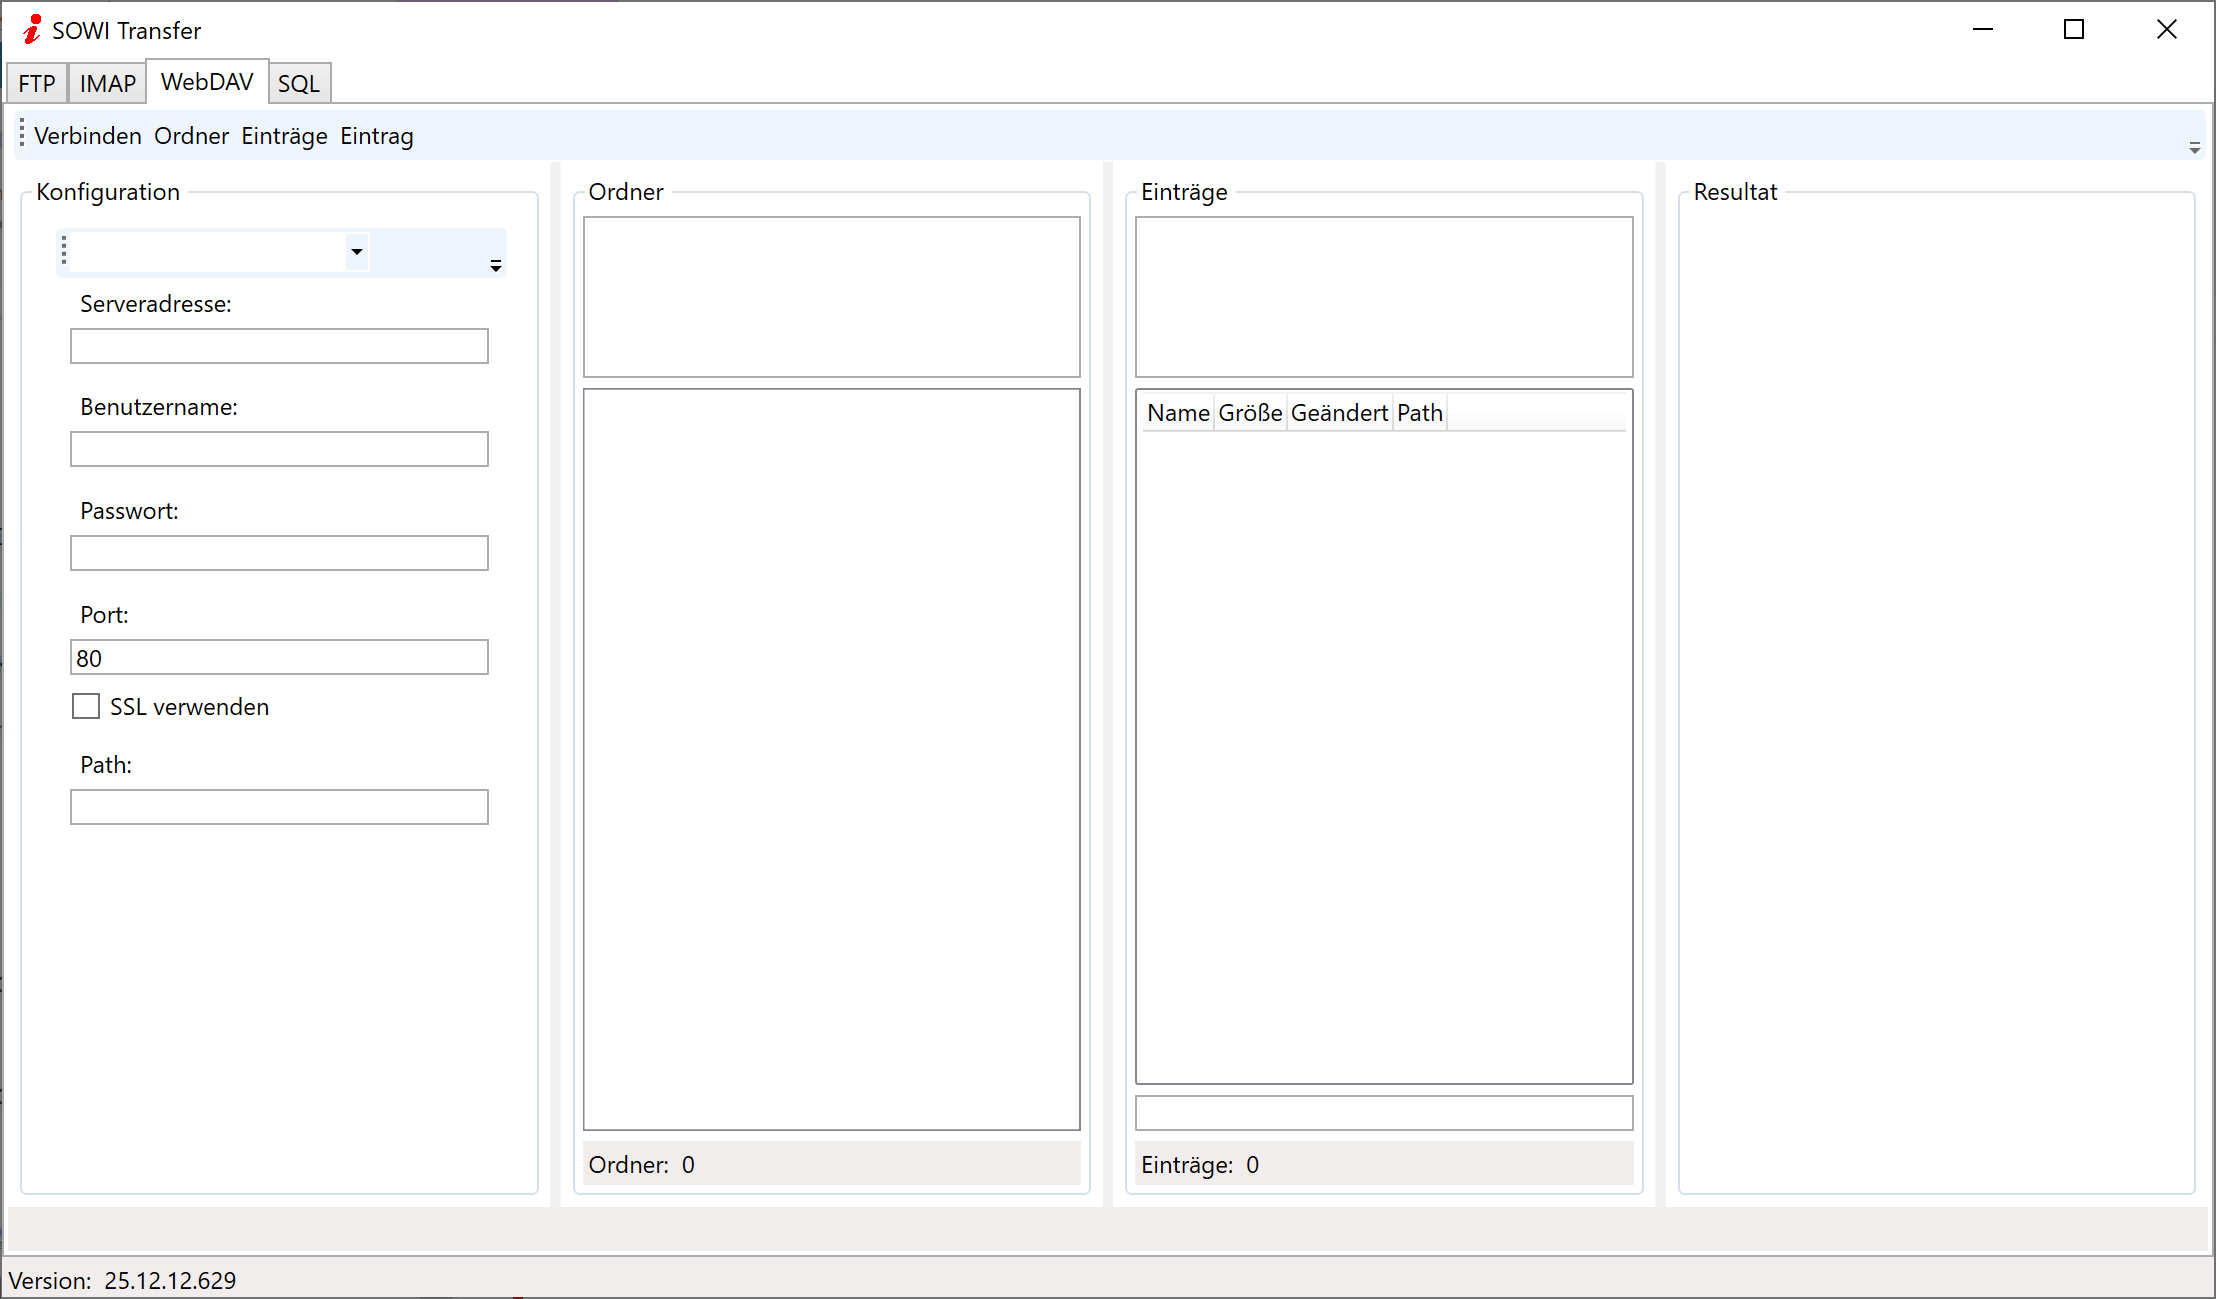Click the SOWI Transfer app icon

click(32, 30)
